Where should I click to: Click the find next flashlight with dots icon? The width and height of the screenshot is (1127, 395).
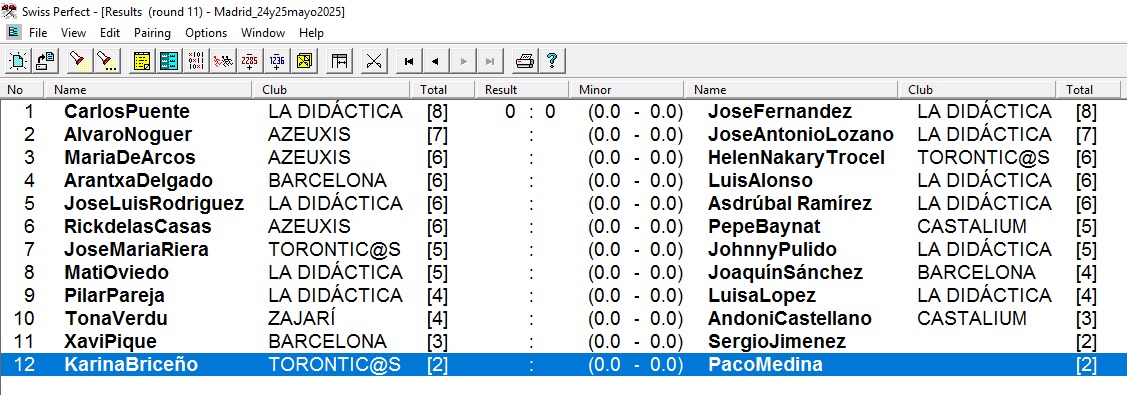107,61
